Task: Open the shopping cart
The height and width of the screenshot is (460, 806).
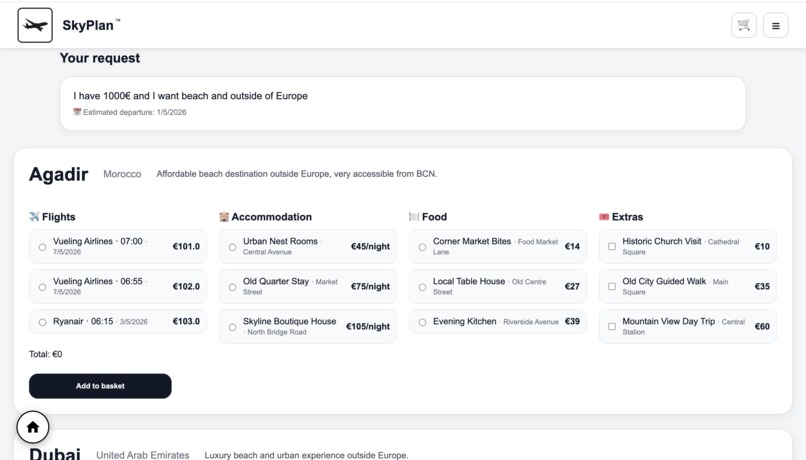Action: tap(744, 25)
